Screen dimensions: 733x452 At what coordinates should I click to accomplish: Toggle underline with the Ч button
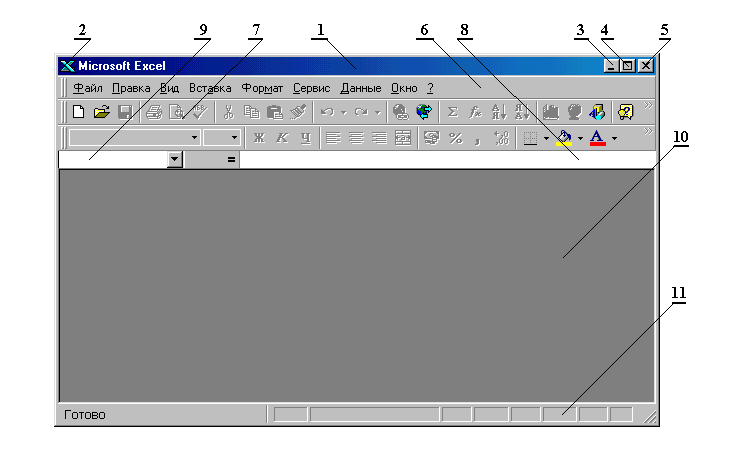coord(306,138)
